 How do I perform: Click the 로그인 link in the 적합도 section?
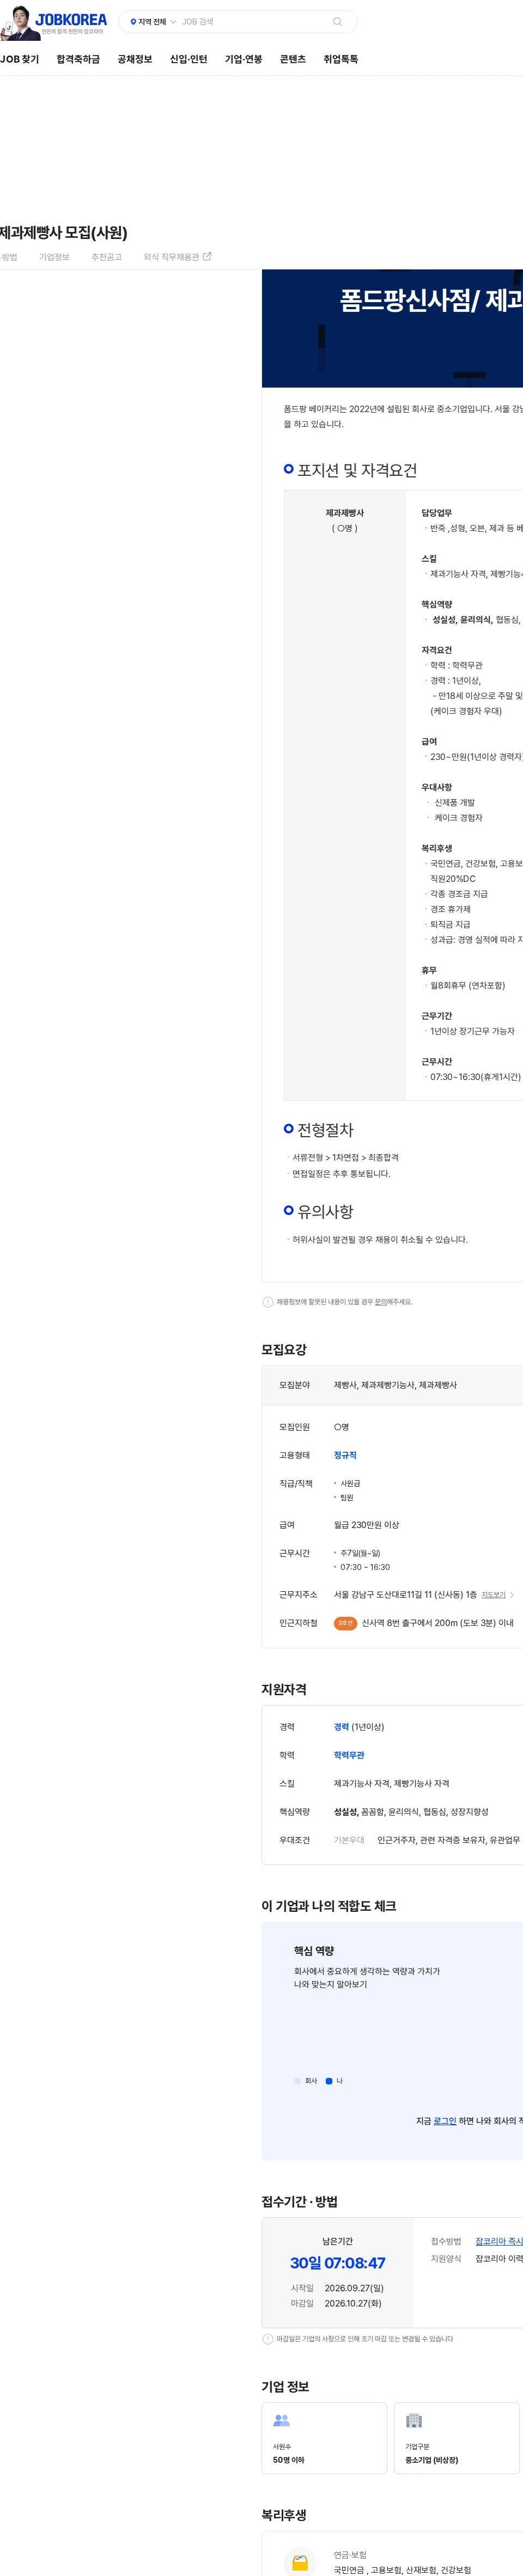pos(444,2121)
